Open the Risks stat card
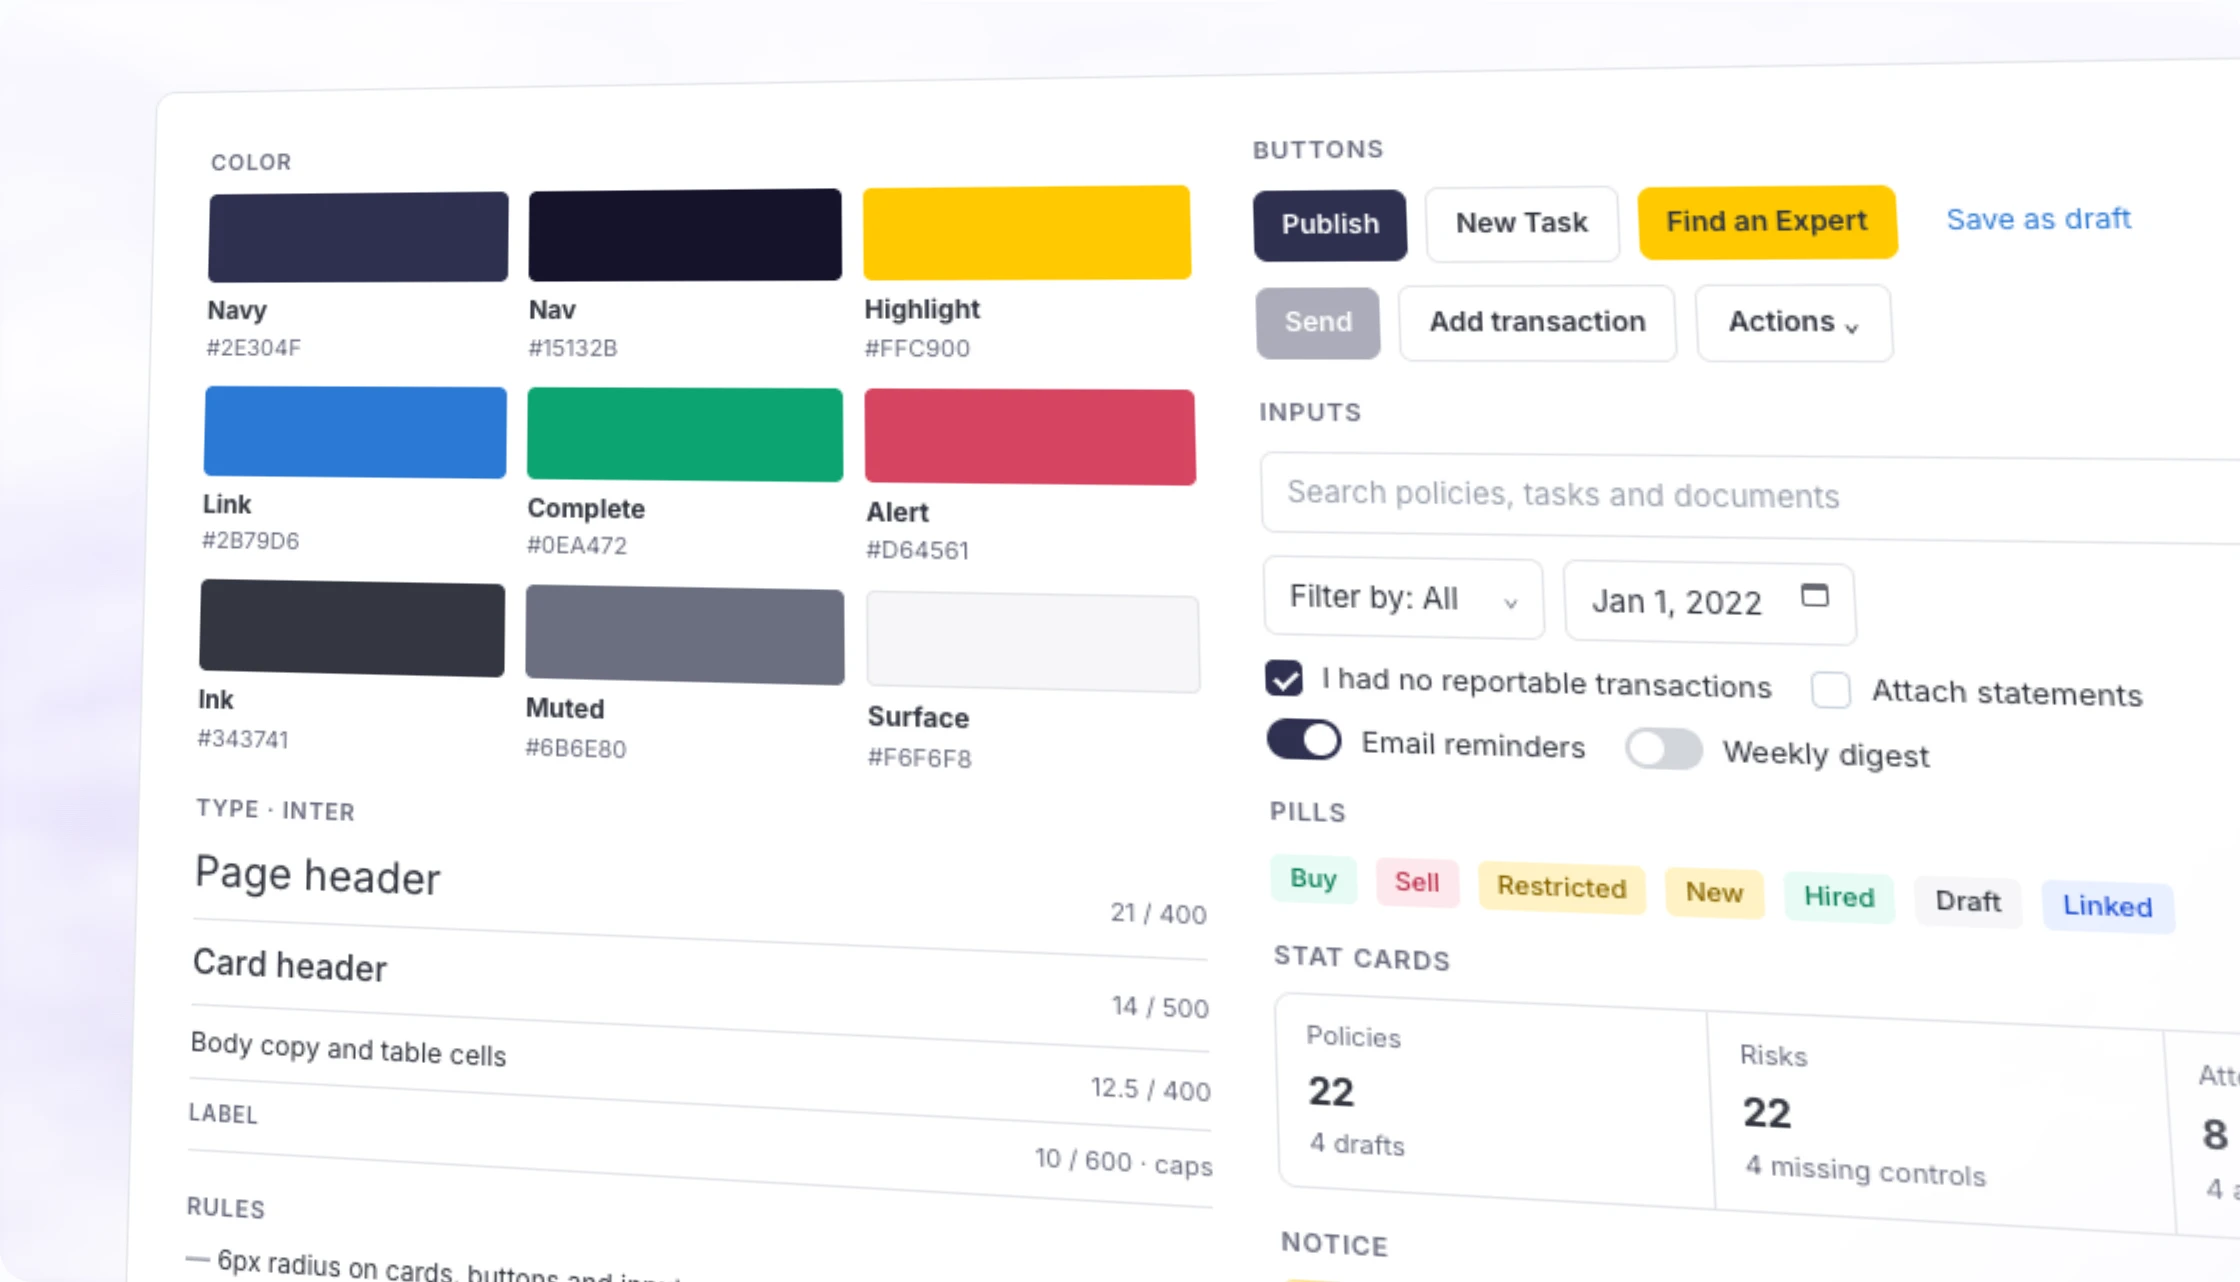 (1940, 1122)
